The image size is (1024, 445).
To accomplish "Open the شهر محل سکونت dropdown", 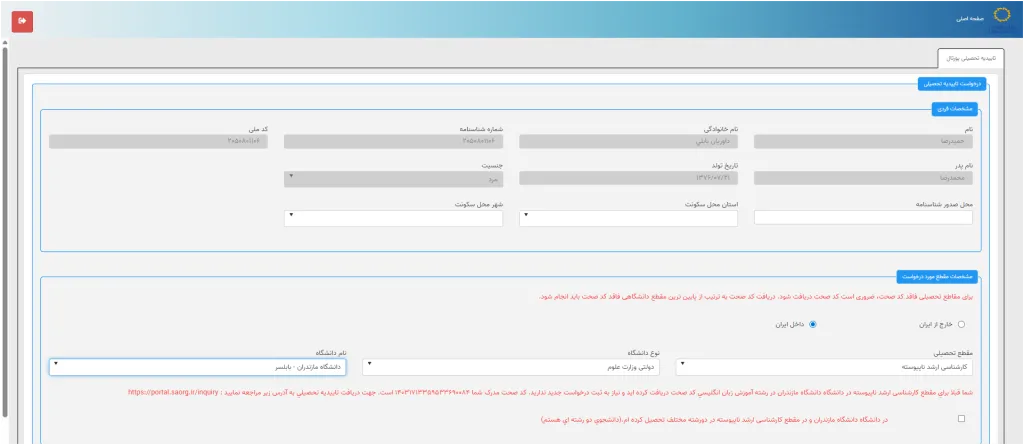I will tap(394, 217).
